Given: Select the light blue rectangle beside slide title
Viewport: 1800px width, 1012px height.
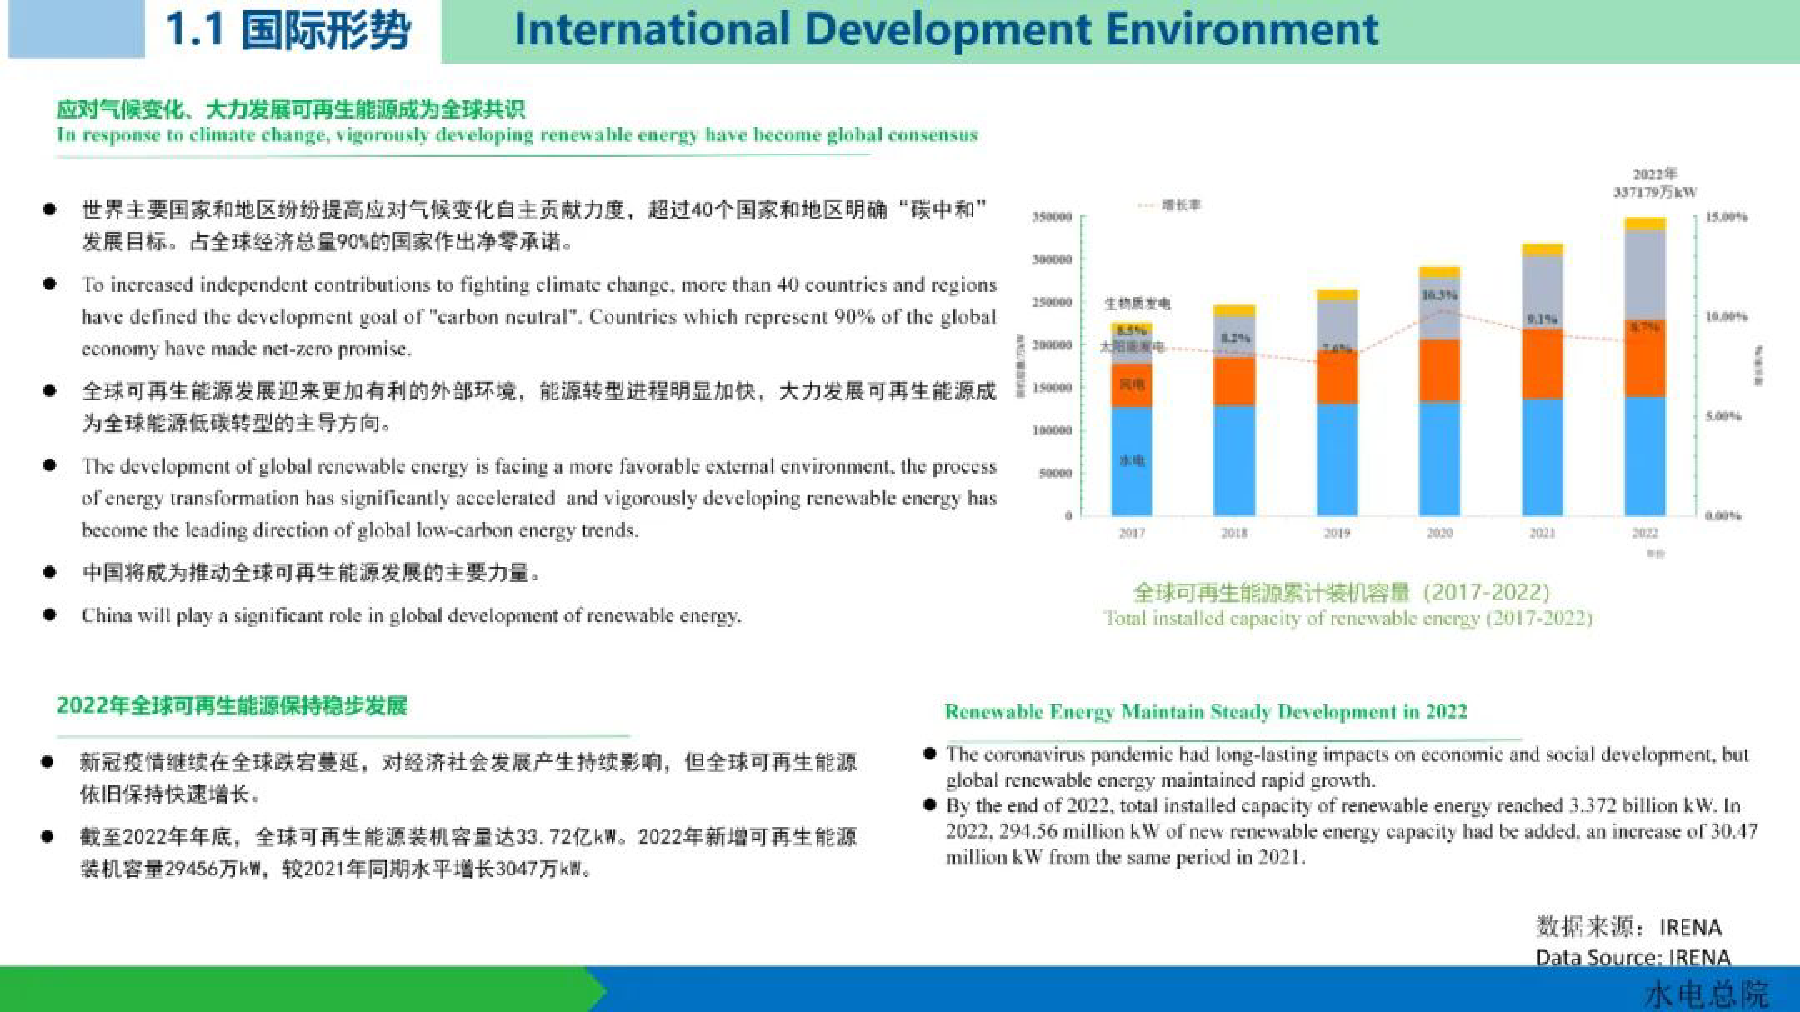Looking at the screenshot, I should coord(76,29).
